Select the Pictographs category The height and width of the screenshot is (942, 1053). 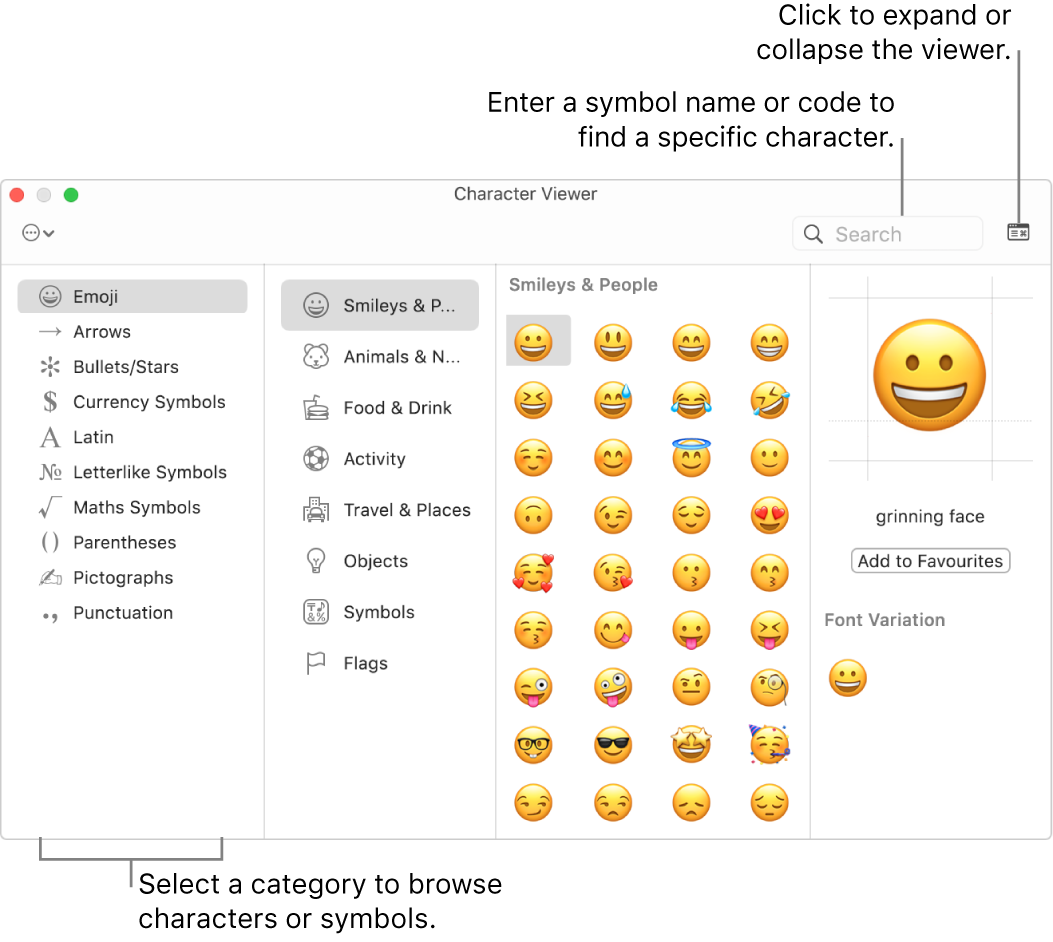[124, 577]
